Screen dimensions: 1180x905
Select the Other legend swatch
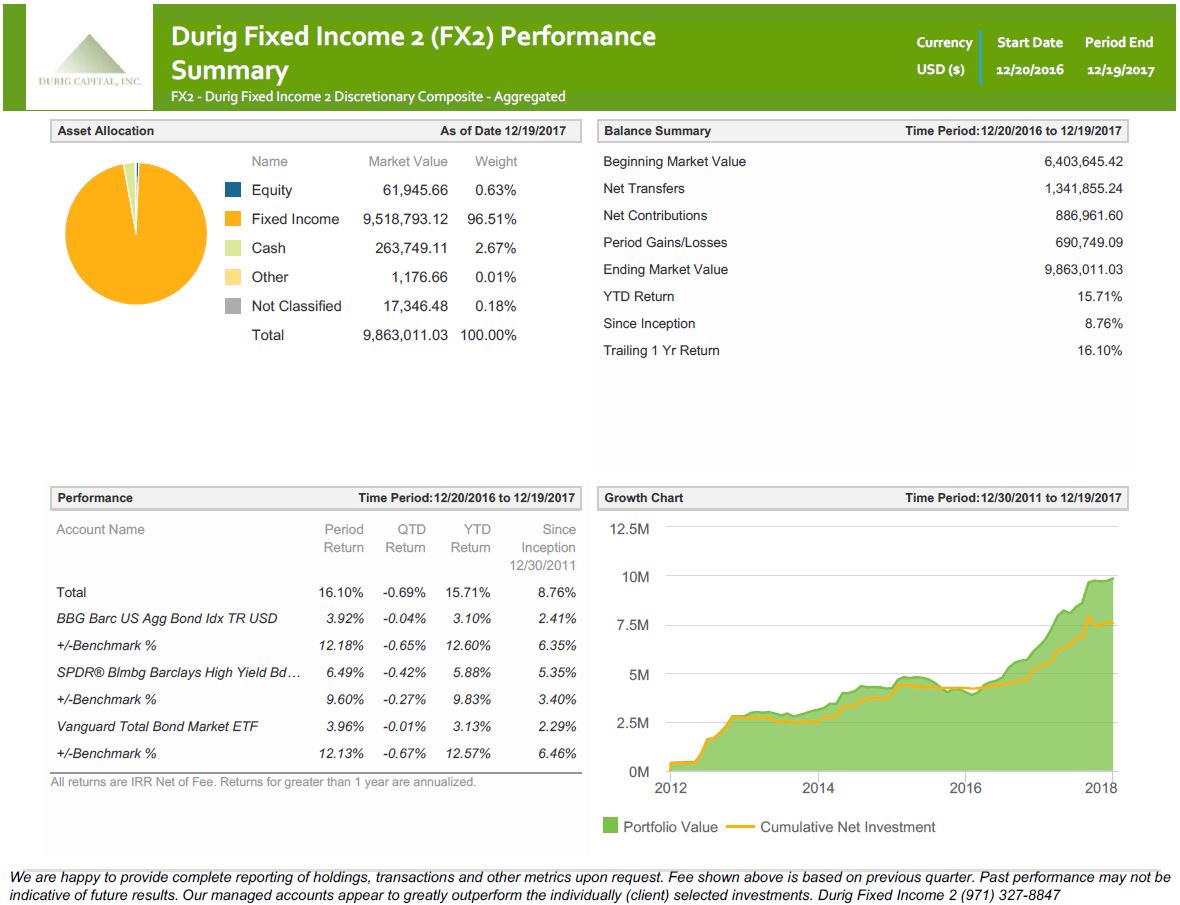click(233, 277)
